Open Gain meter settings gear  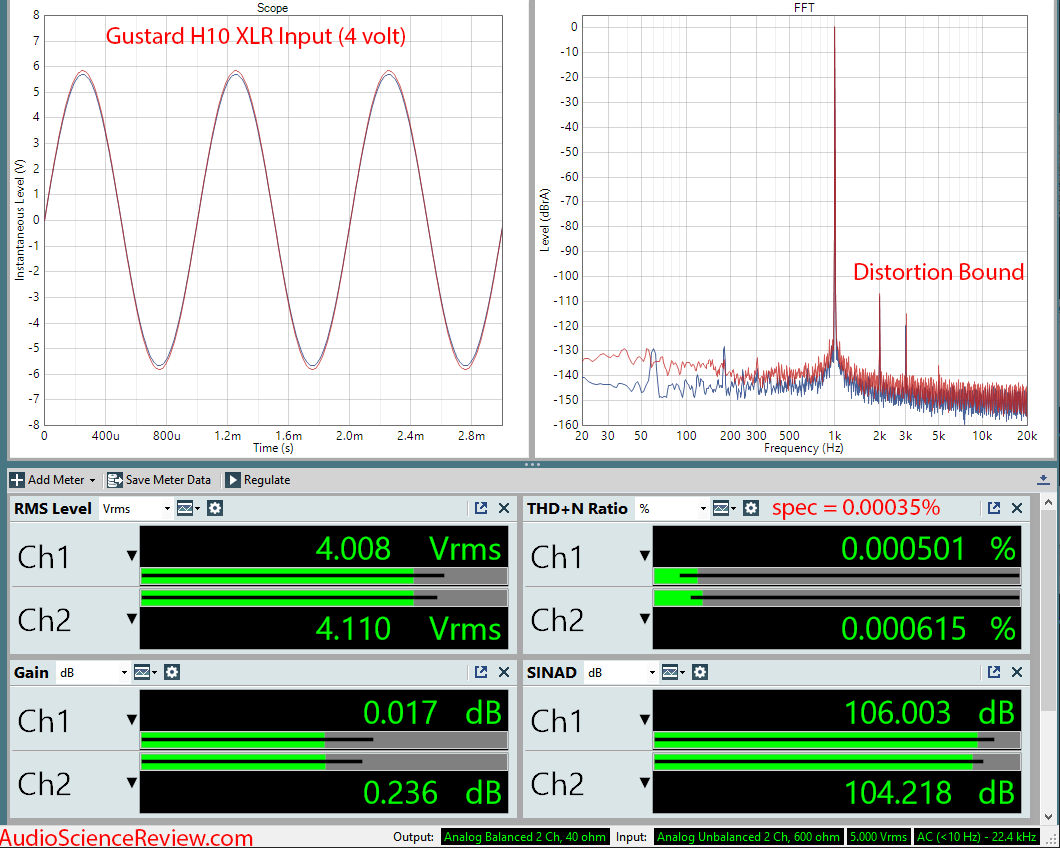pyautogui.click(x=172, y=672)
